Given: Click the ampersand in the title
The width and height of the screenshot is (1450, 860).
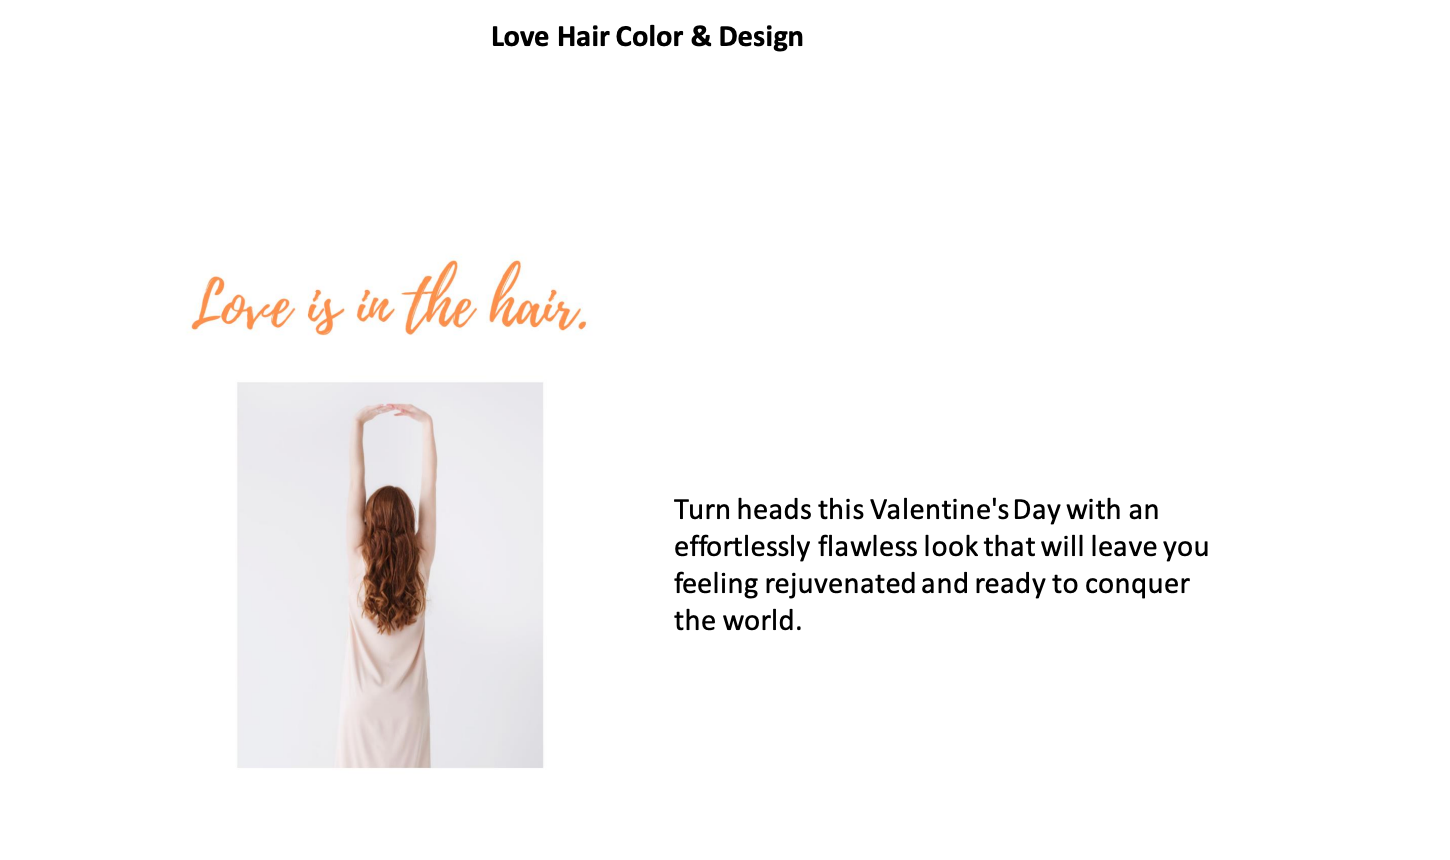Looking at the screenshot, I should [701, 37].
